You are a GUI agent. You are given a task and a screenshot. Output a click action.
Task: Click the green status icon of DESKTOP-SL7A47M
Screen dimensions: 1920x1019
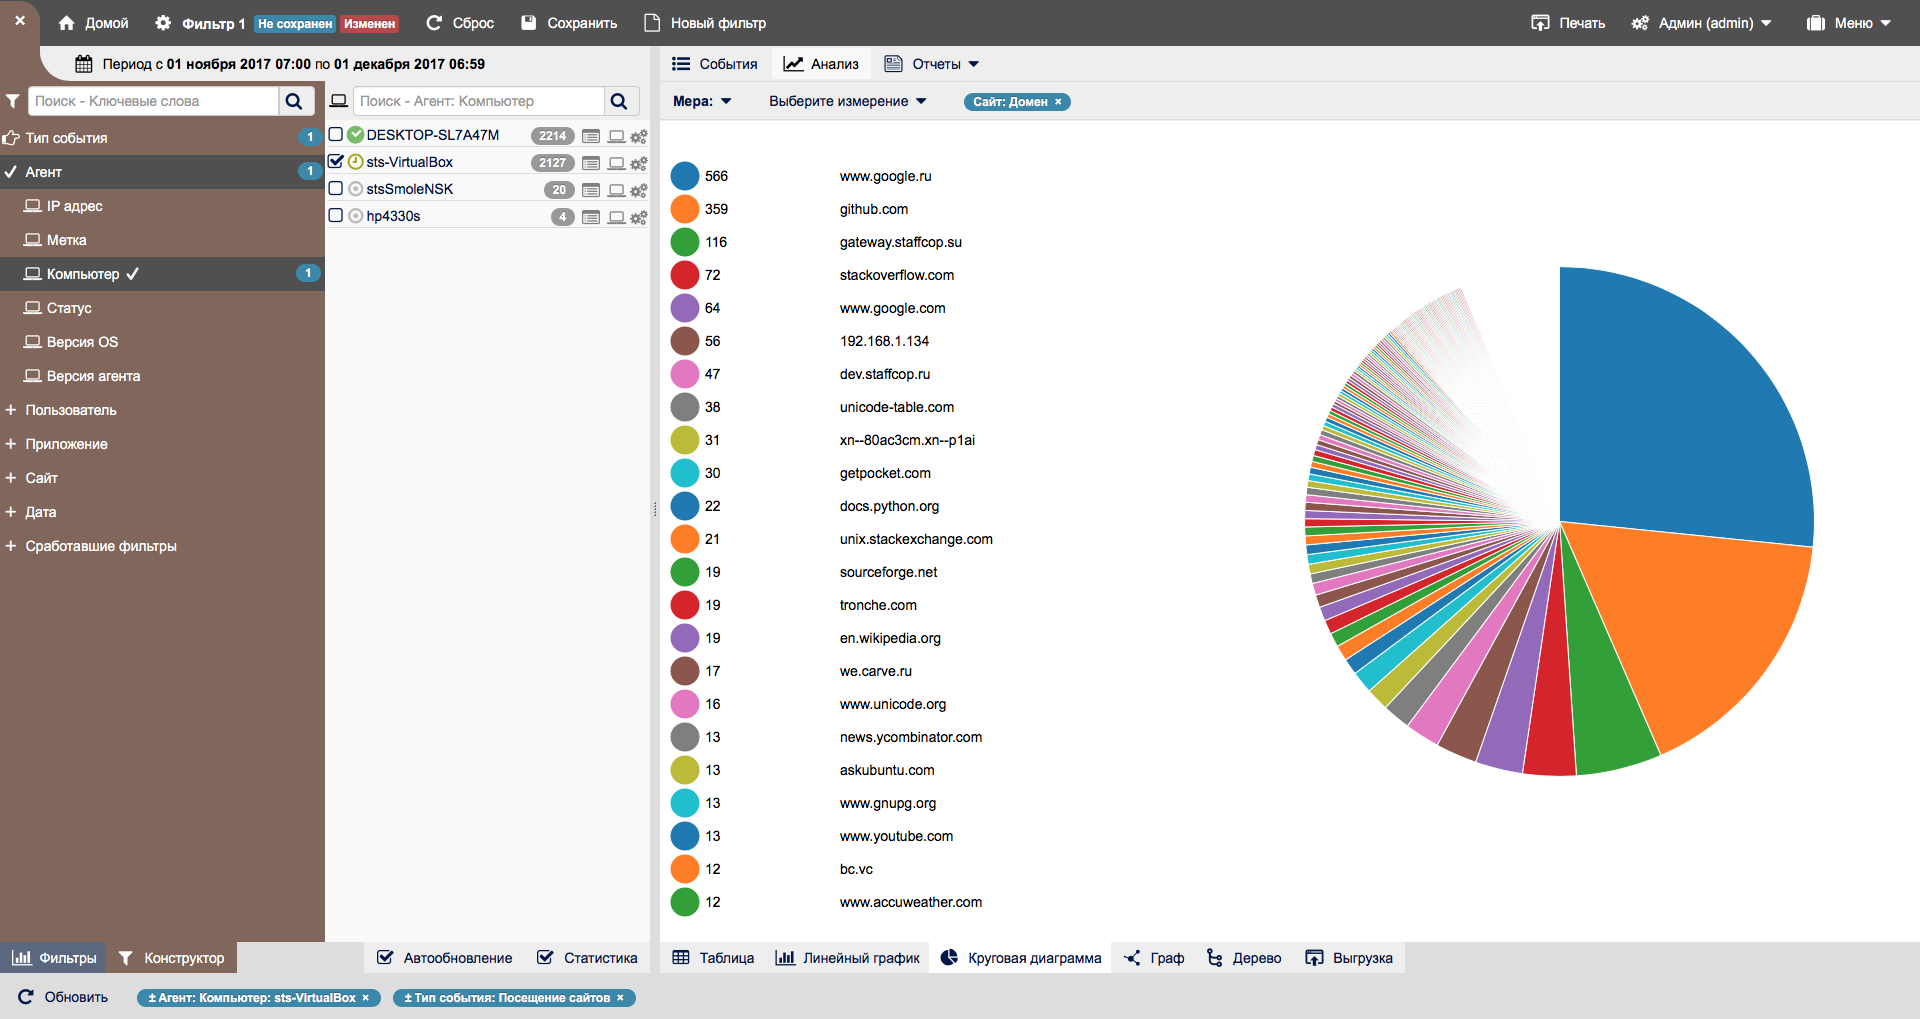[355, 135]
